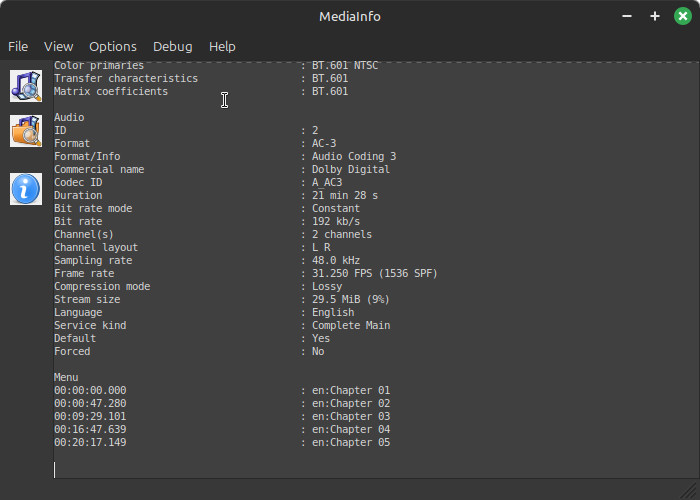The width and height of the screenshot is (700, 500).
Task: Click 'en:Chapter 02' entry
Action: coord(351,403)
